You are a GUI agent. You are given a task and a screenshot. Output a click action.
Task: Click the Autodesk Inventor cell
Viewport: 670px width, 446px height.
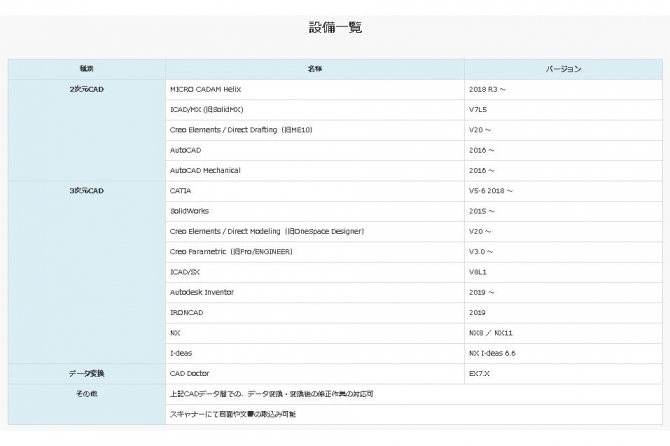pos(315,293)
